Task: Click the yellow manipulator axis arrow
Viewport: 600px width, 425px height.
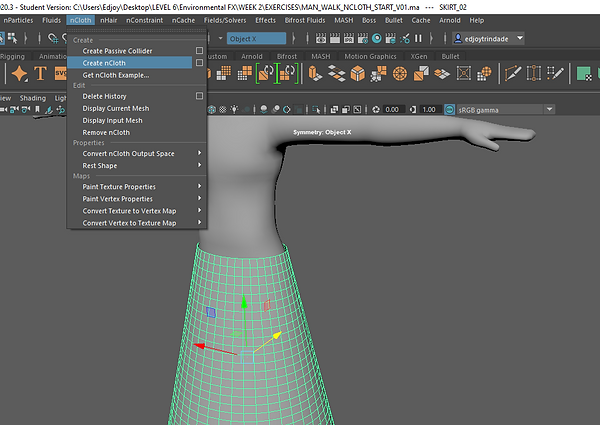Action: (277, 335)
